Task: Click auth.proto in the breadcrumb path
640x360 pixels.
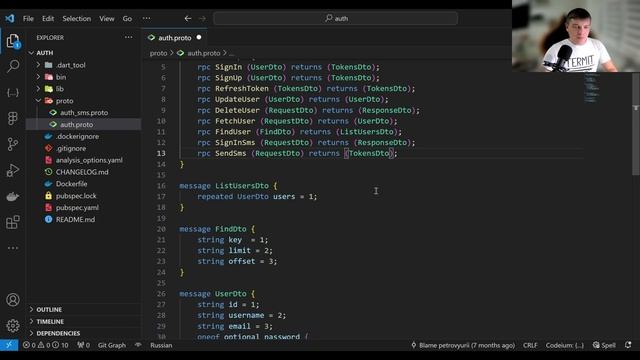Action: [x=204, y=53]
